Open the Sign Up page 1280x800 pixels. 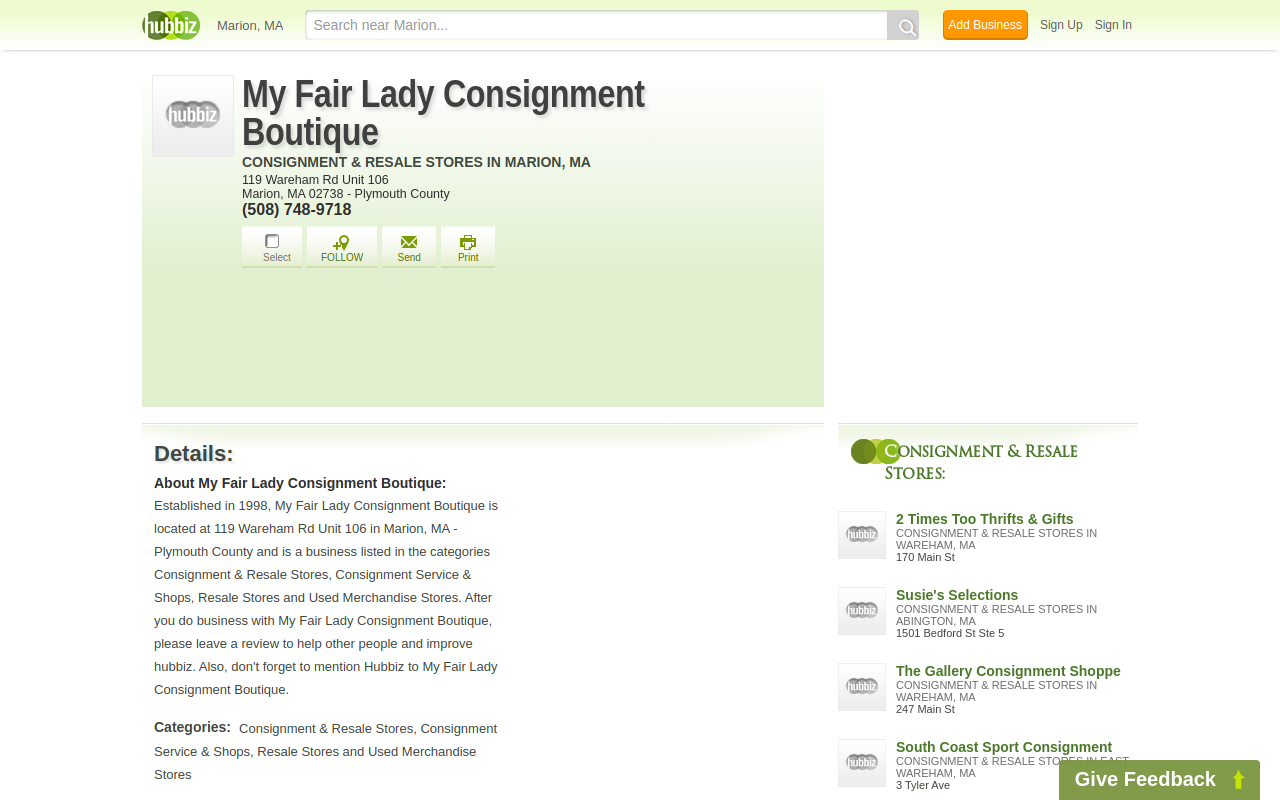1061,25
